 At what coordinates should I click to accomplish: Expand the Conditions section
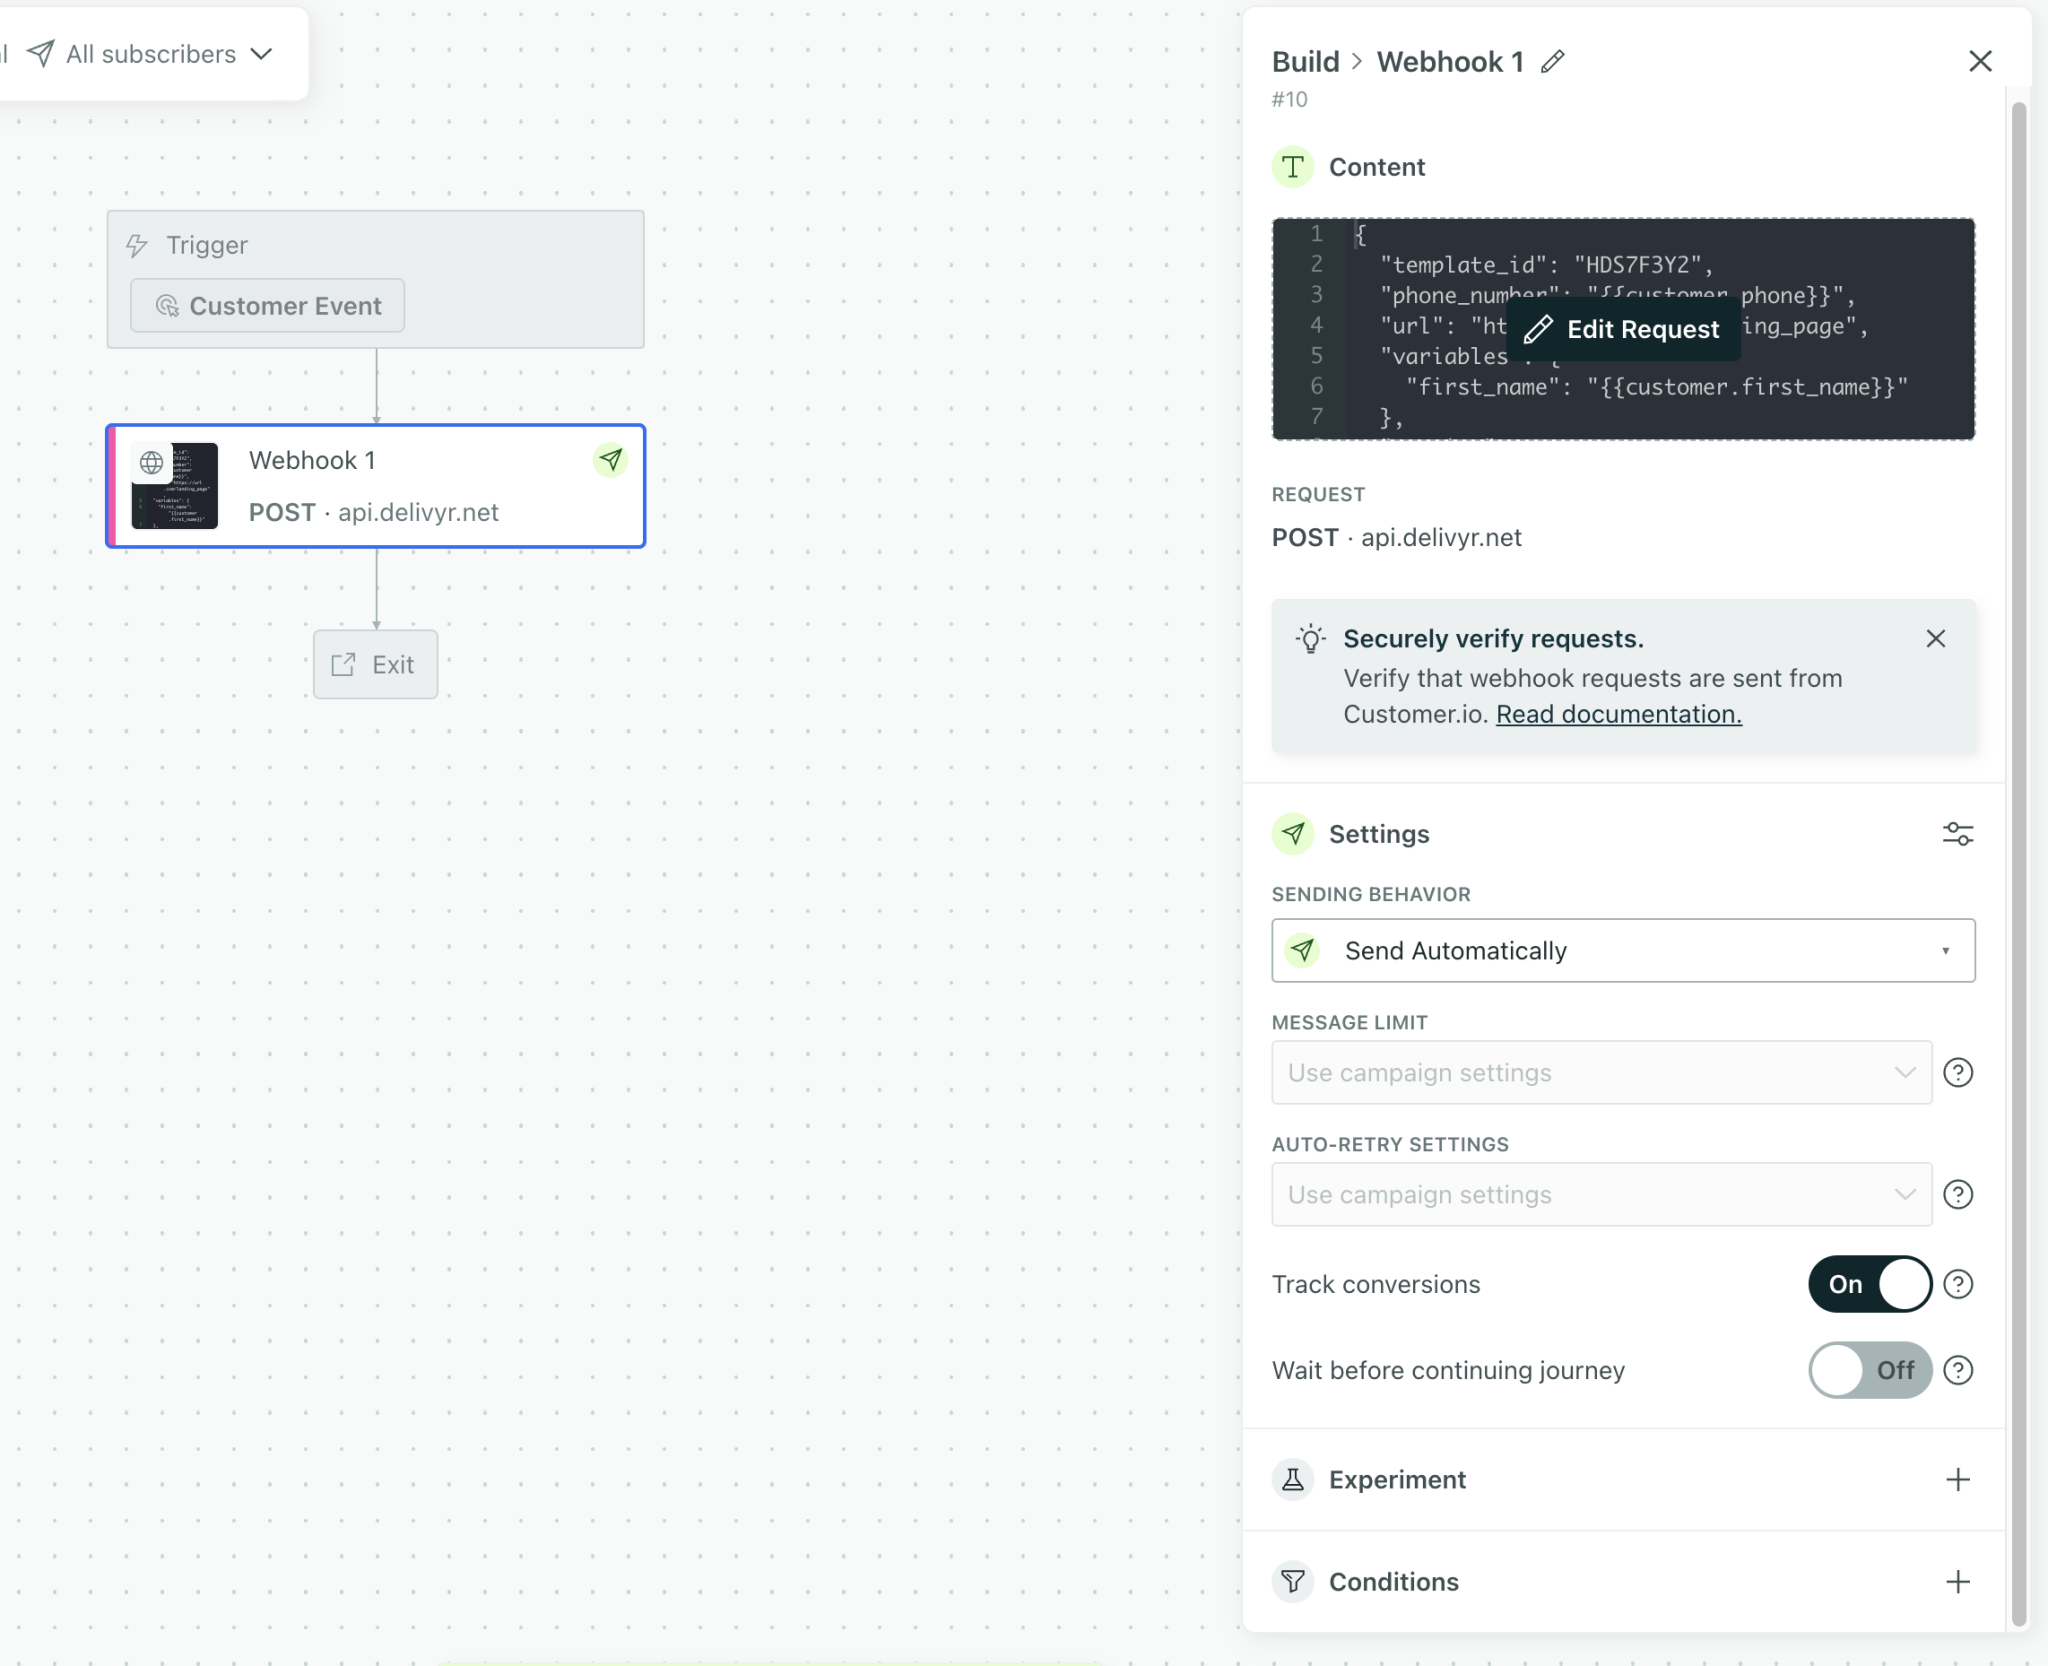(x=1957, y=1582)
